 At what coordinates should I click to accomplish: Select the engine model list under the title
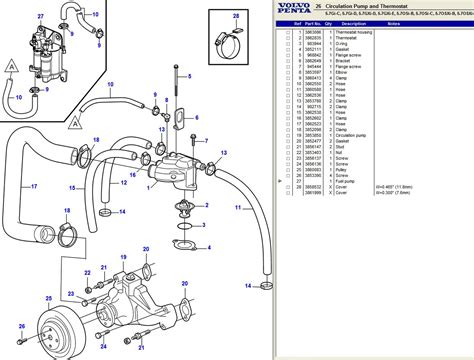click(x=399, y=14)
